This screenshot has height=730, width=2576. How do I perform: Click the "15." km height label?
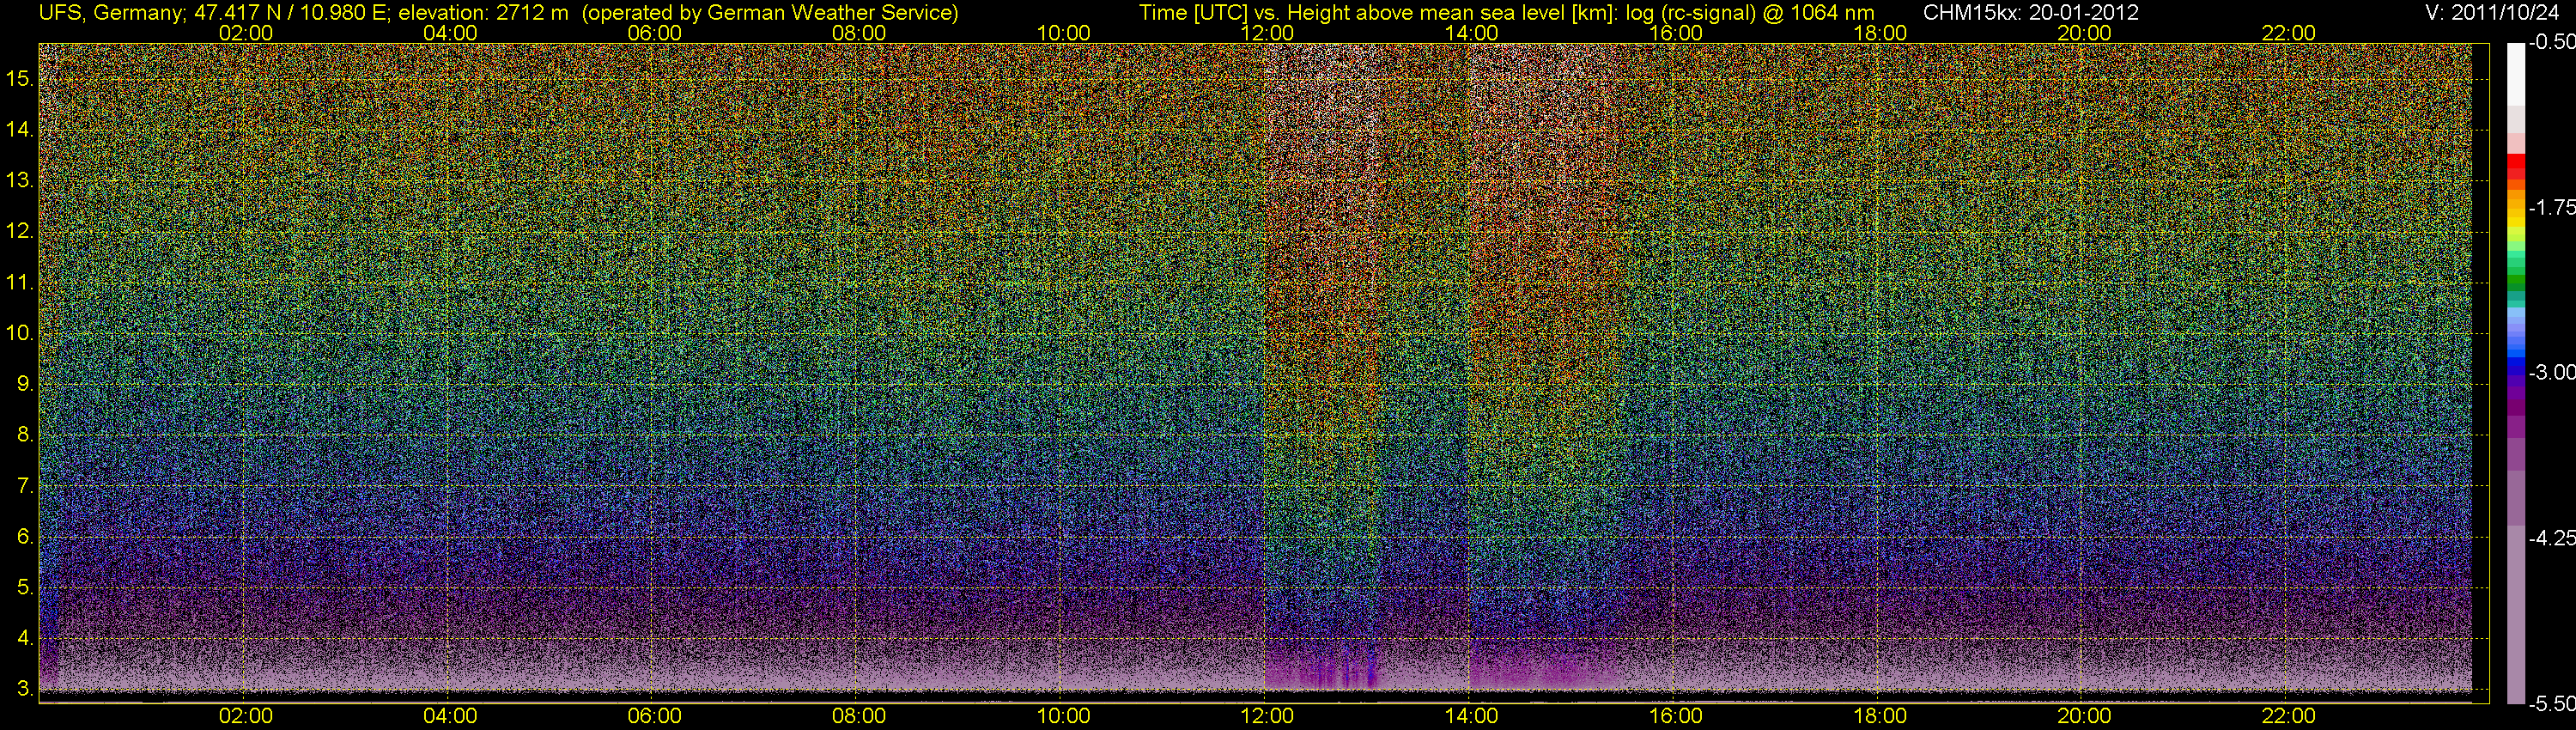[x=20, y=78]
